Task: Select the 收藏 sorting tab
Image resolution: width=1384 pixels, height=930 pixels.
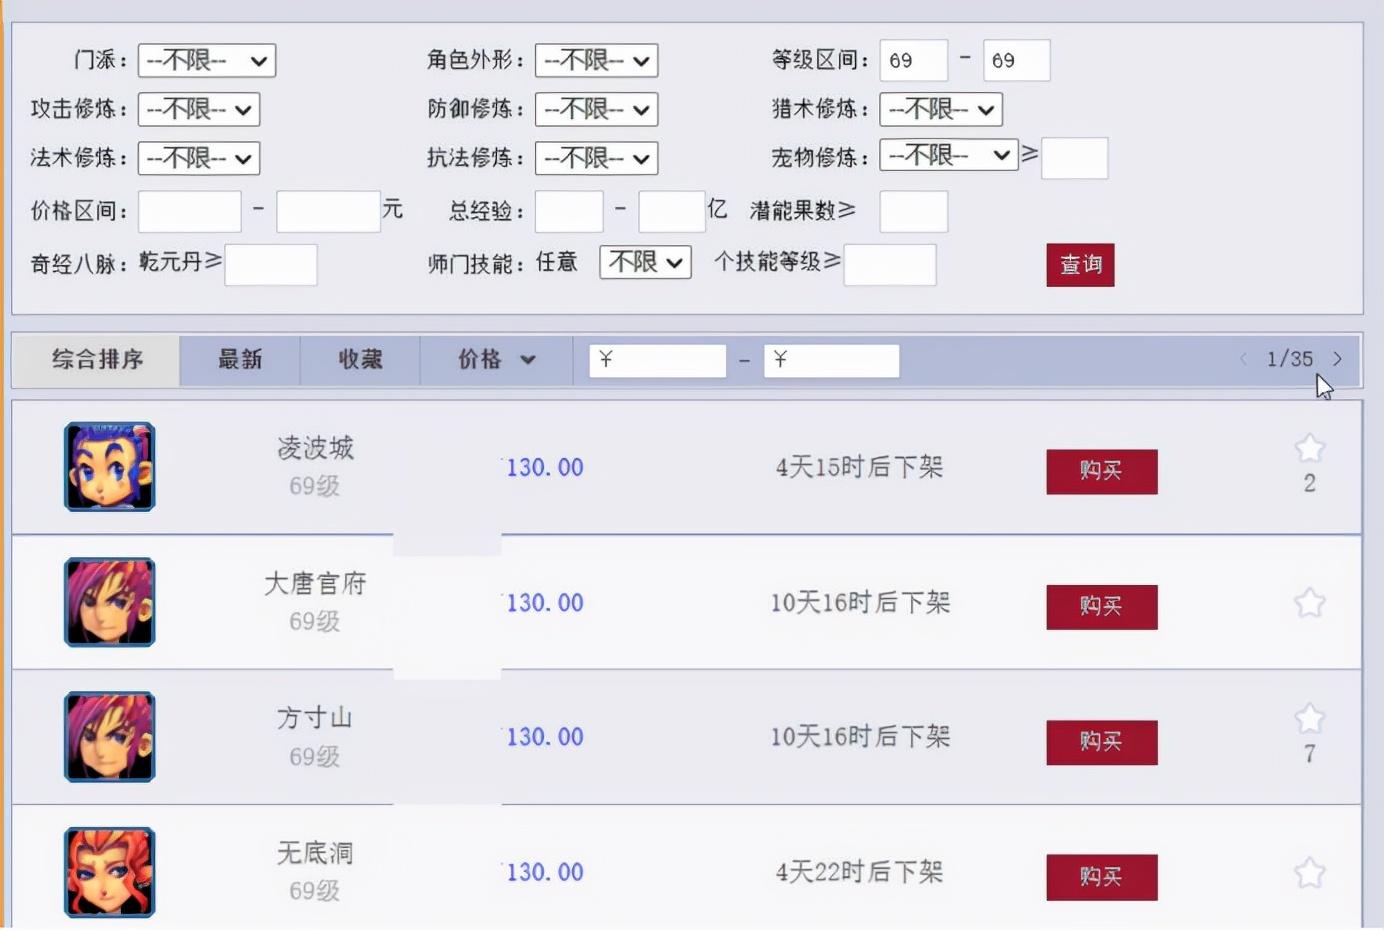Action: pyautogui.click(x=360, y=360)
